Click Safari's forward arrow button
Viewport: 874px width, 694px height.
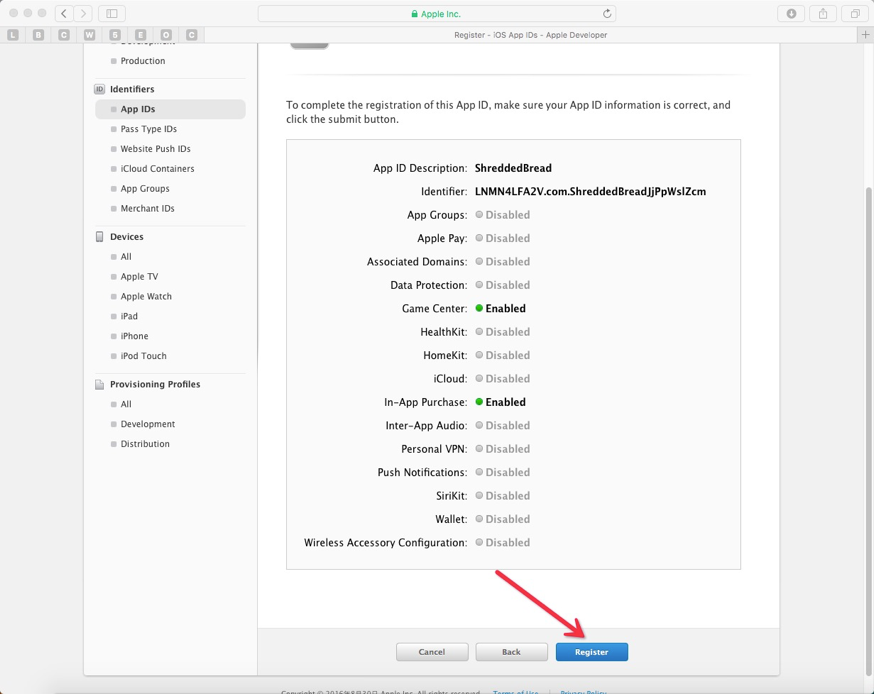coord(83,13)
